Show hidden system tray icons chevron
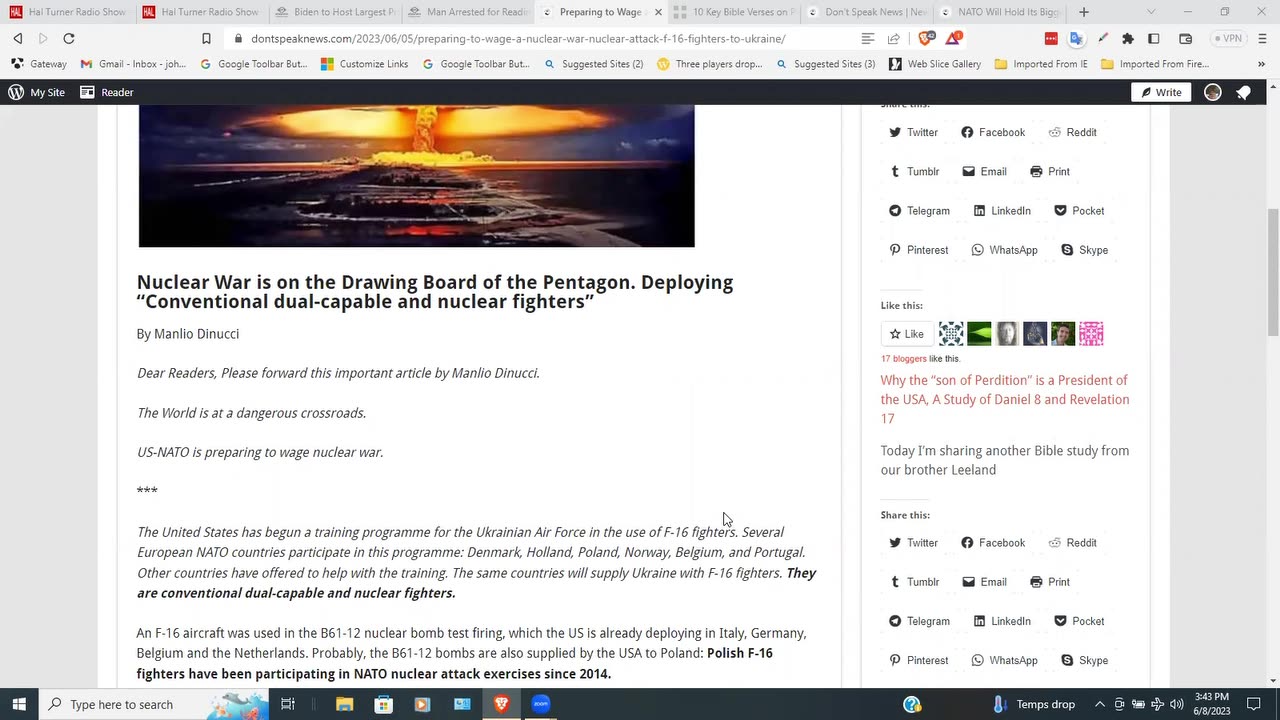 1099,704
